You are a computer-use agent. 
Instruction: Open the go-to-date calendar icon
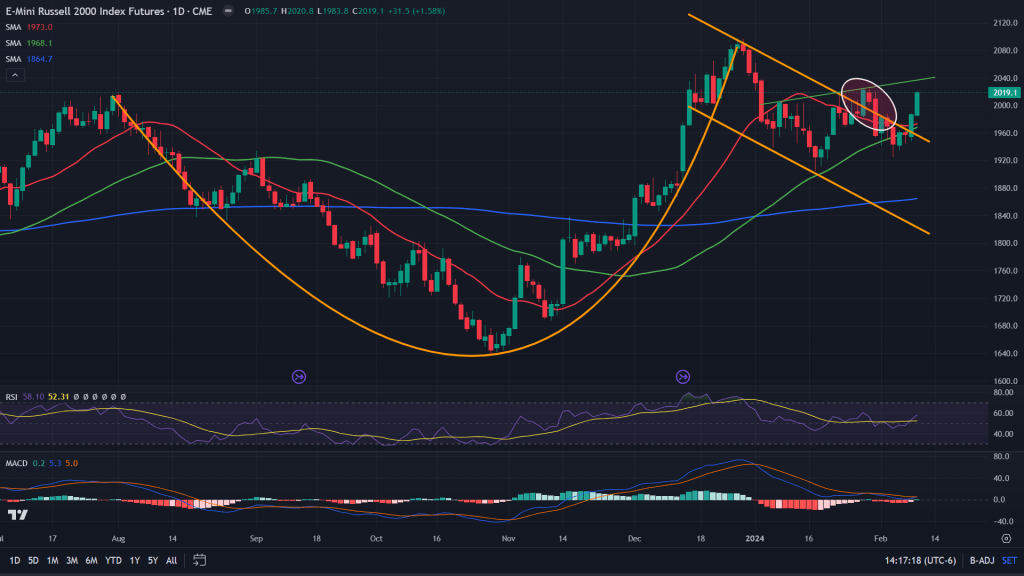click(x=200, y=560)
